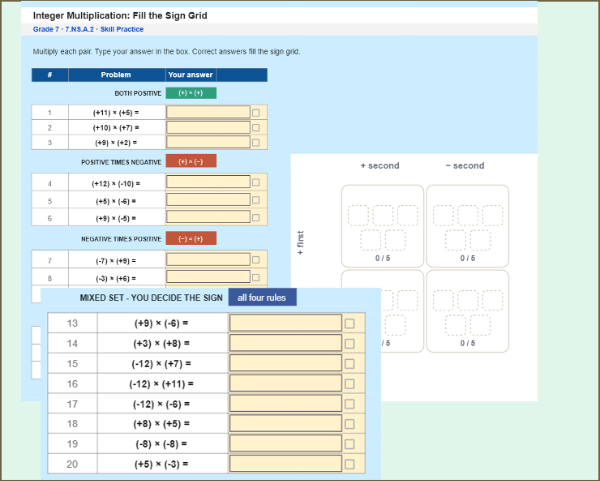The height and width of the screenshot is (481, 600).
Task: Click the 'POSITIVE TIMES NEGATIVE' section label
Action: pos(121,162)
